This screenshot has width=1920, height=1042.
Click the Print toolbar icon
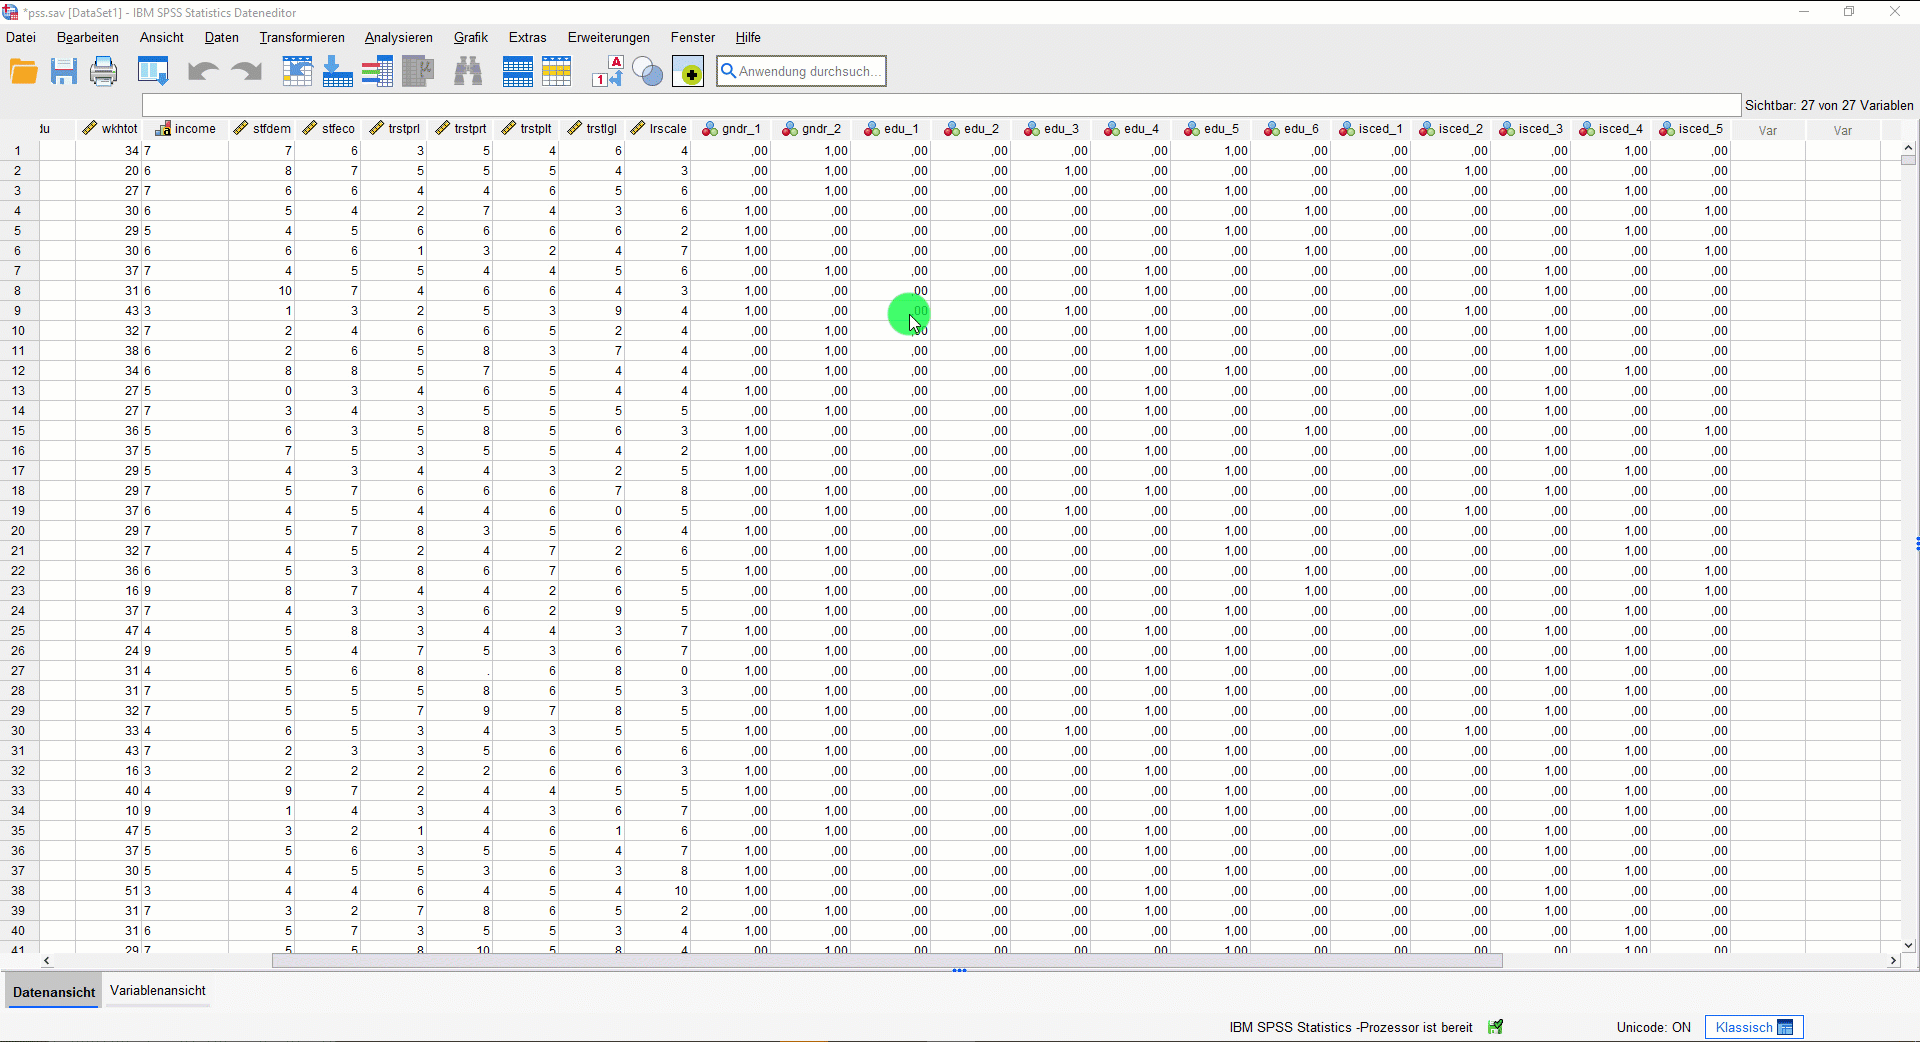point(104,72)
